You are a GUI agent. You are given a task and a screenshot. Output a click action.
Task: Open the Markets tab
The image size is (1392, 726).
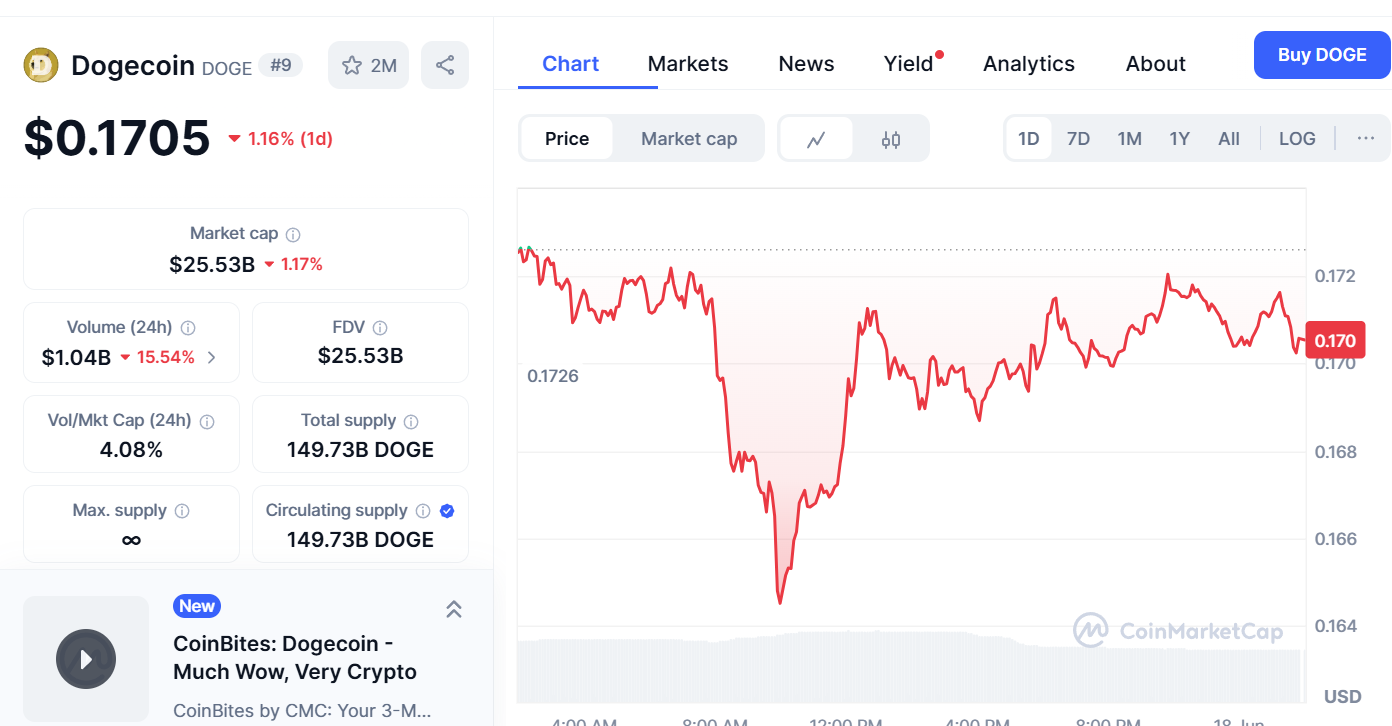[688, 64]
